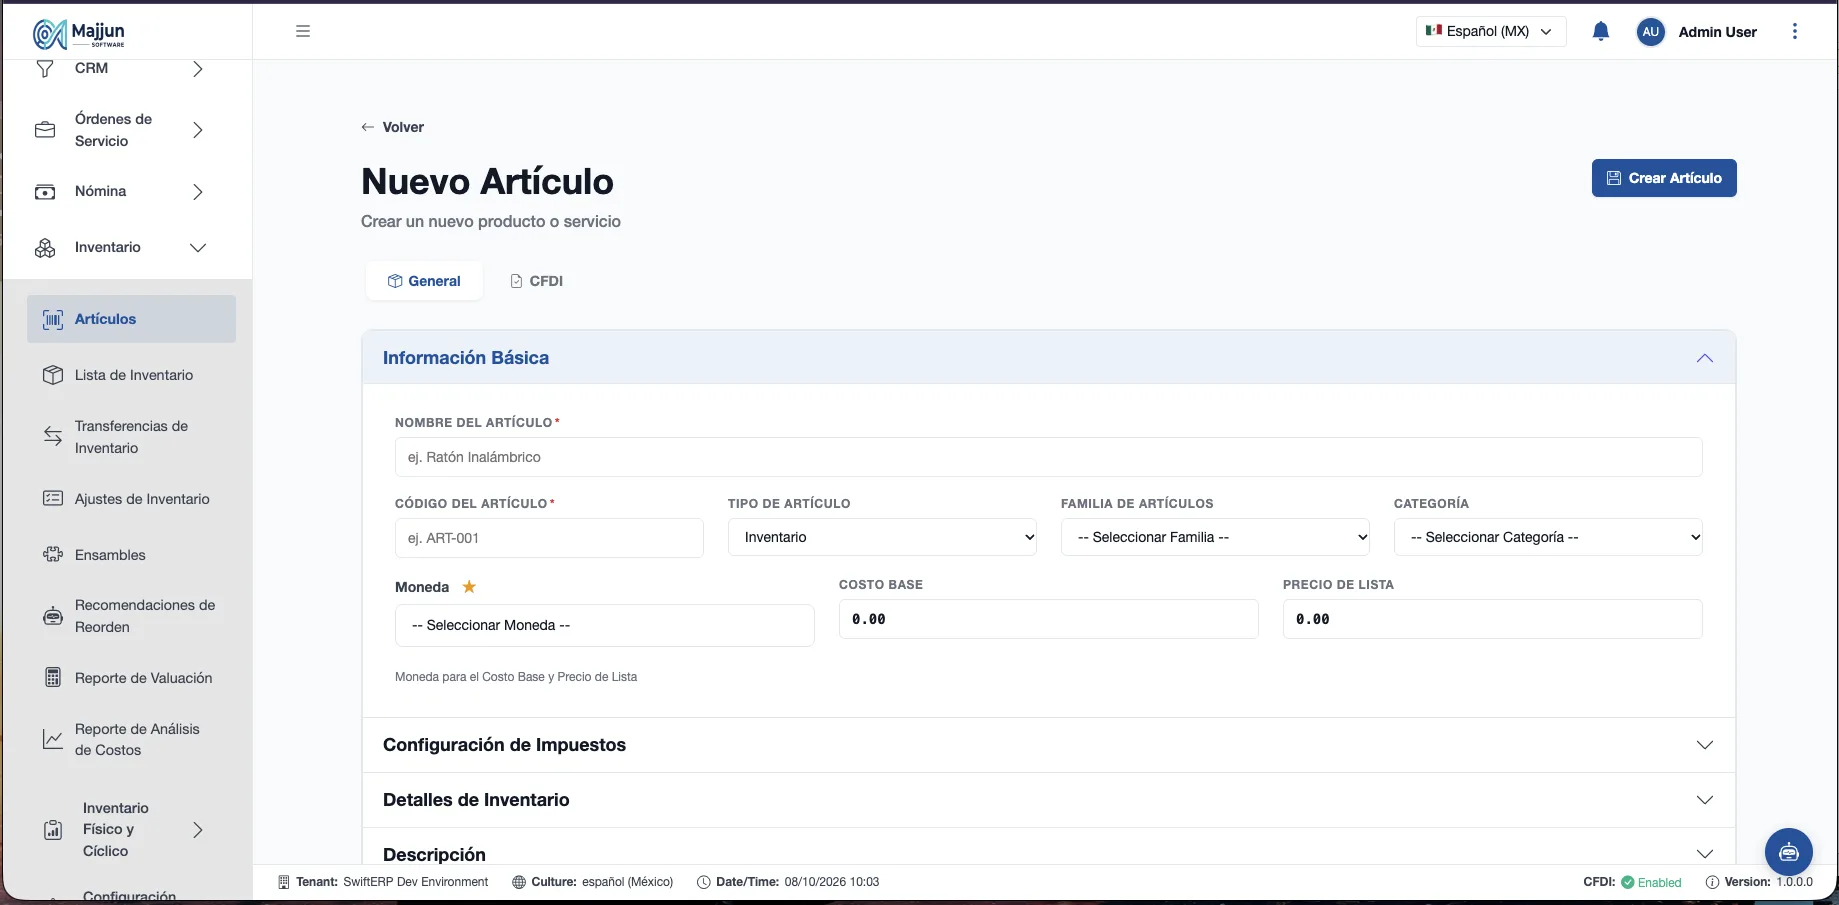The width and height of the screenshot is (1839, 905).
Task: Click the CRM funnel icon
Action: 45,69
